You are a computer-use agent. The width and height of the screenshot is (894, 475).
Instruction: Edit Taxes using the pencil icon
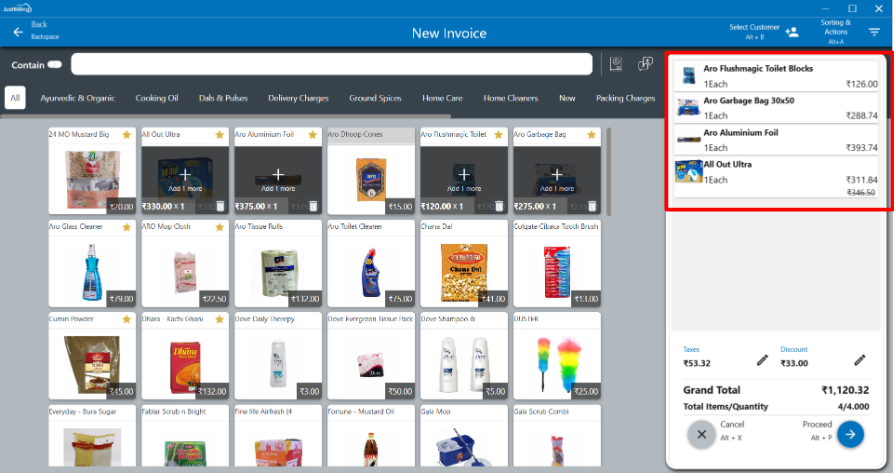[762, 360]
